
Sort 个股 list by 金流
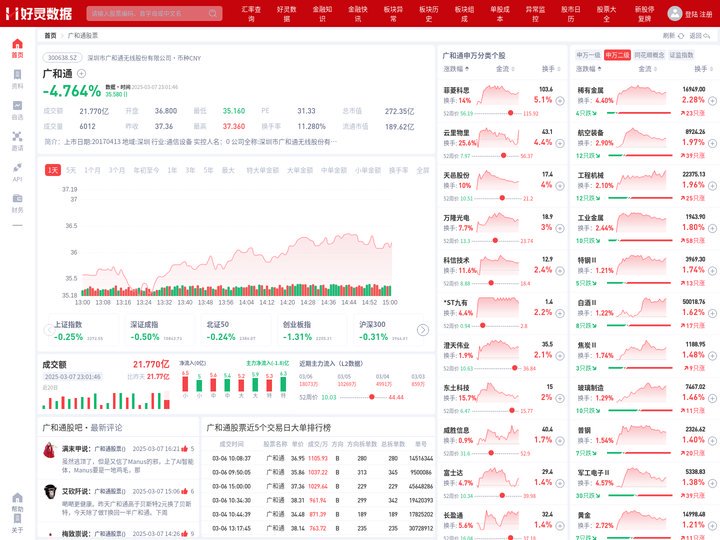(505, 69)
